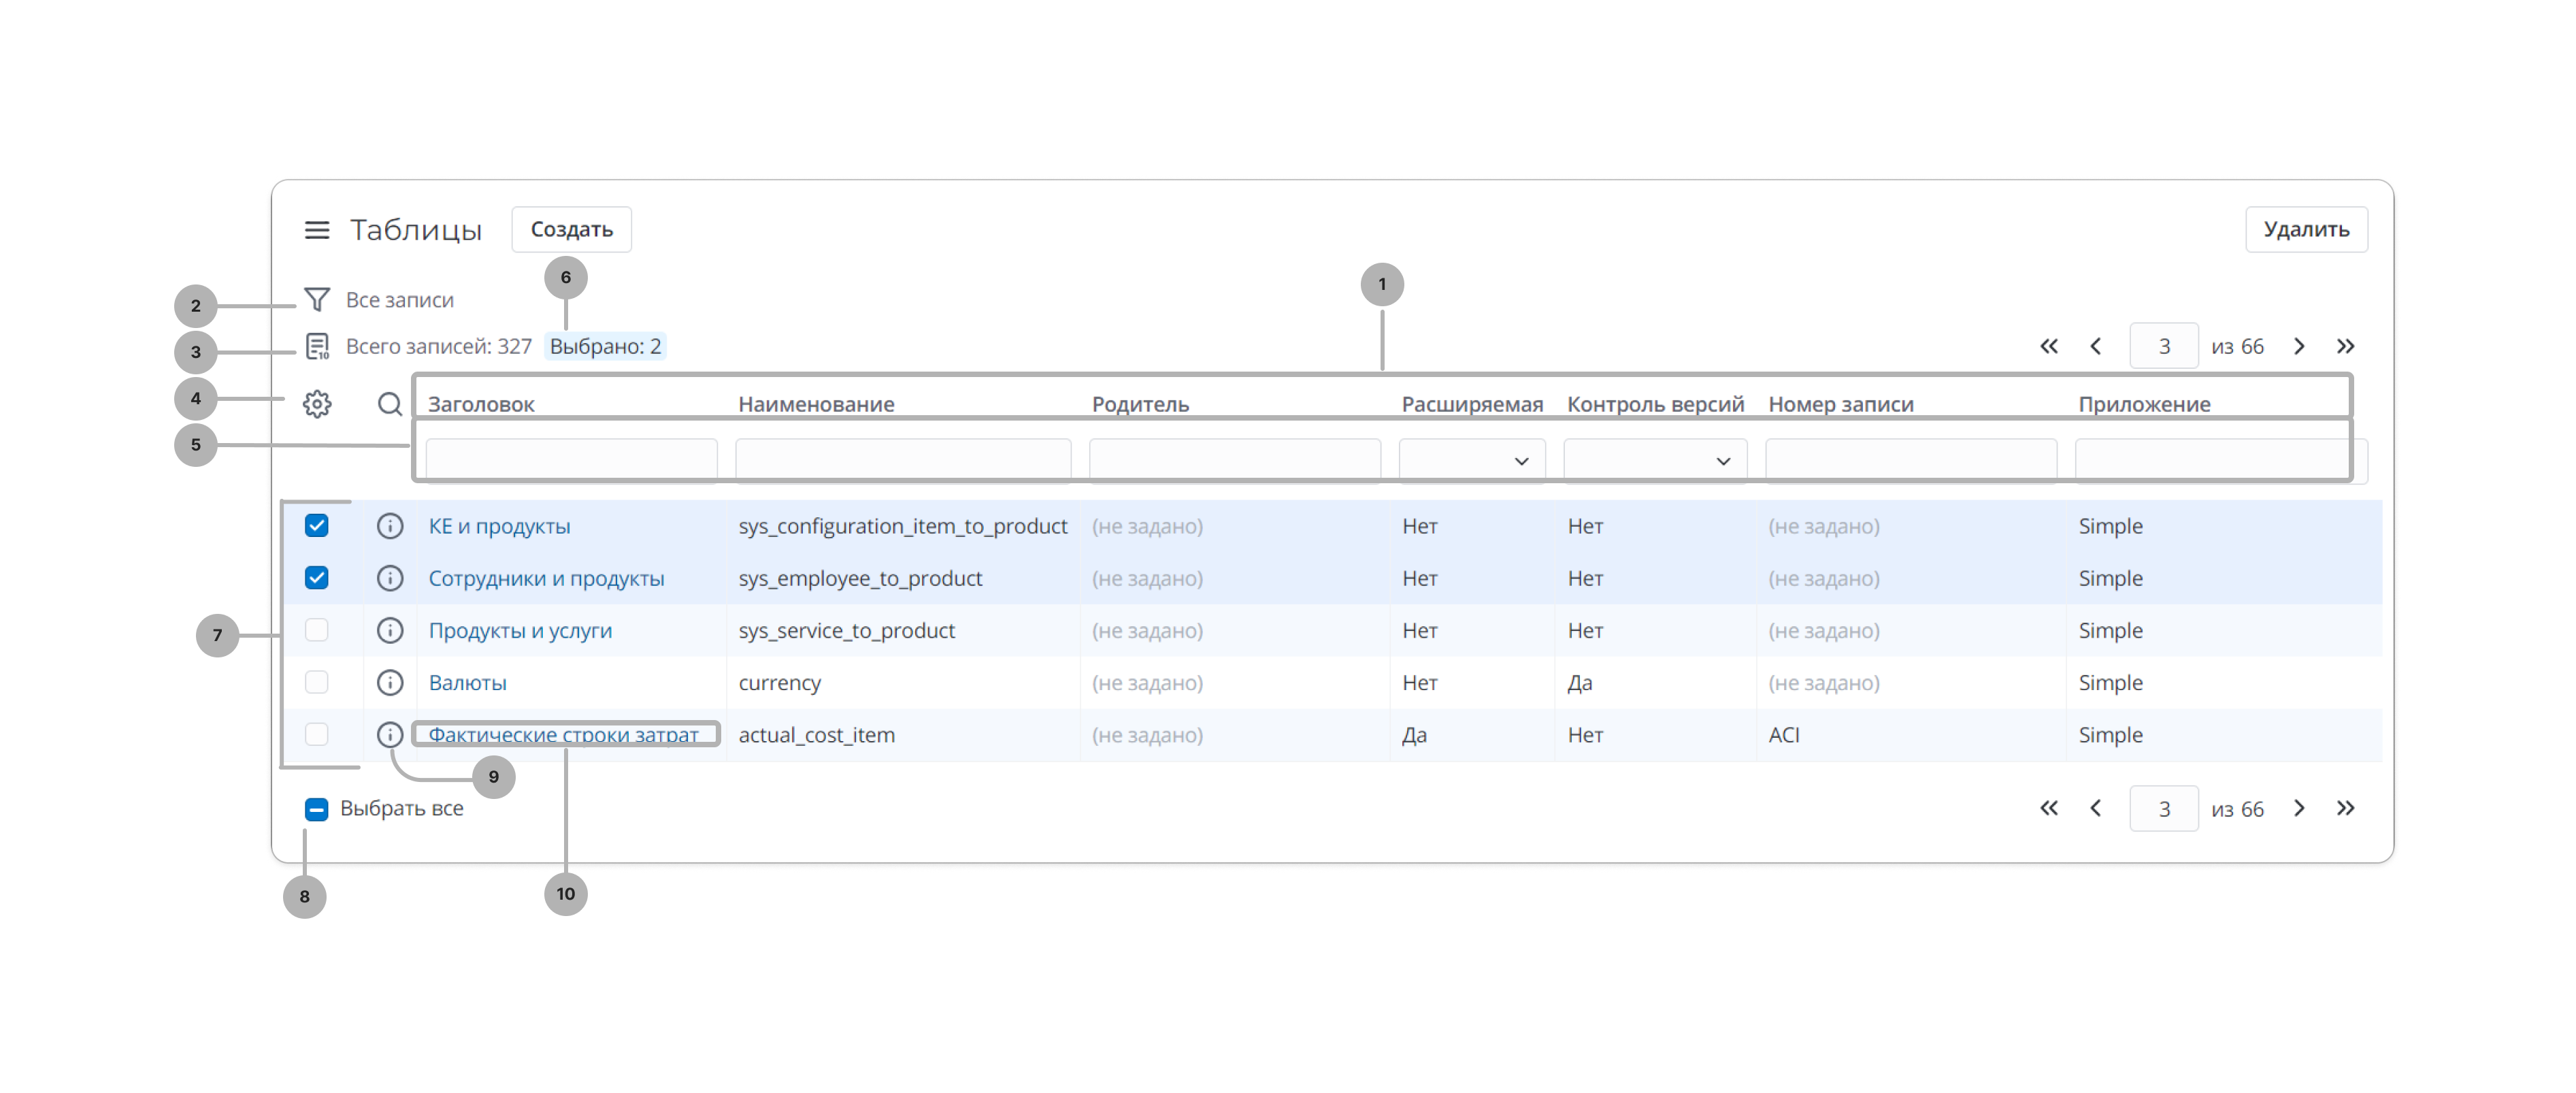Click Всего записей: 327 text

438,346
